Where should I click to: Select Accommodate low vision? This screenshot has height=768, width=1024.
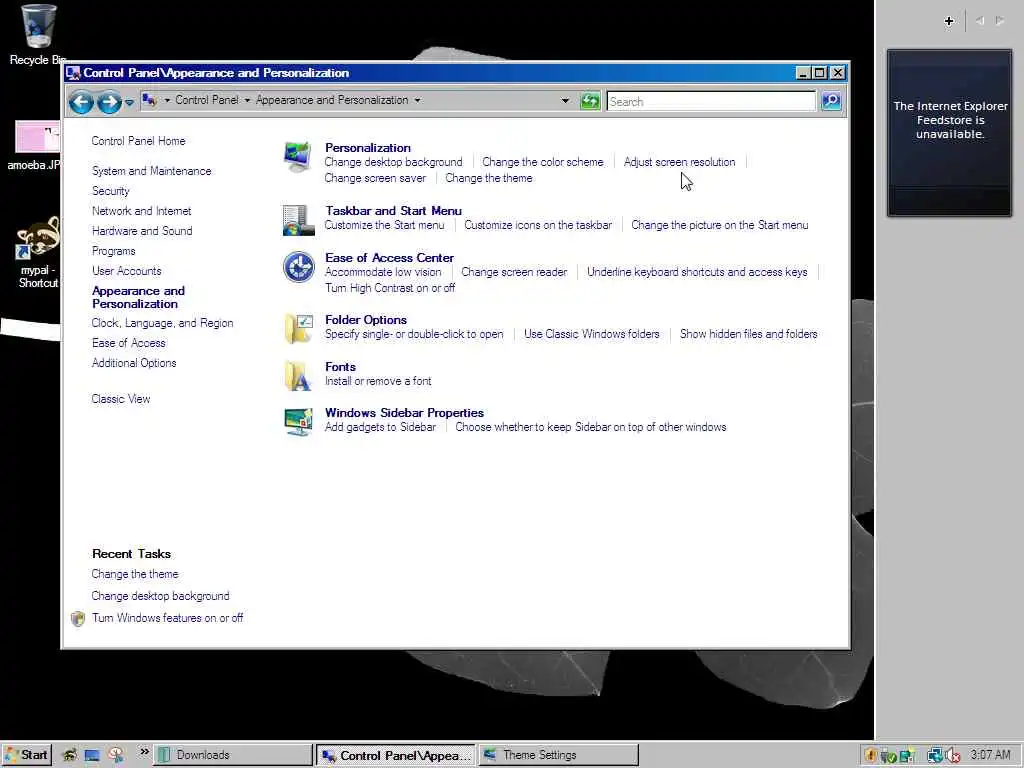pyautogui.click(x=383, y=272)
